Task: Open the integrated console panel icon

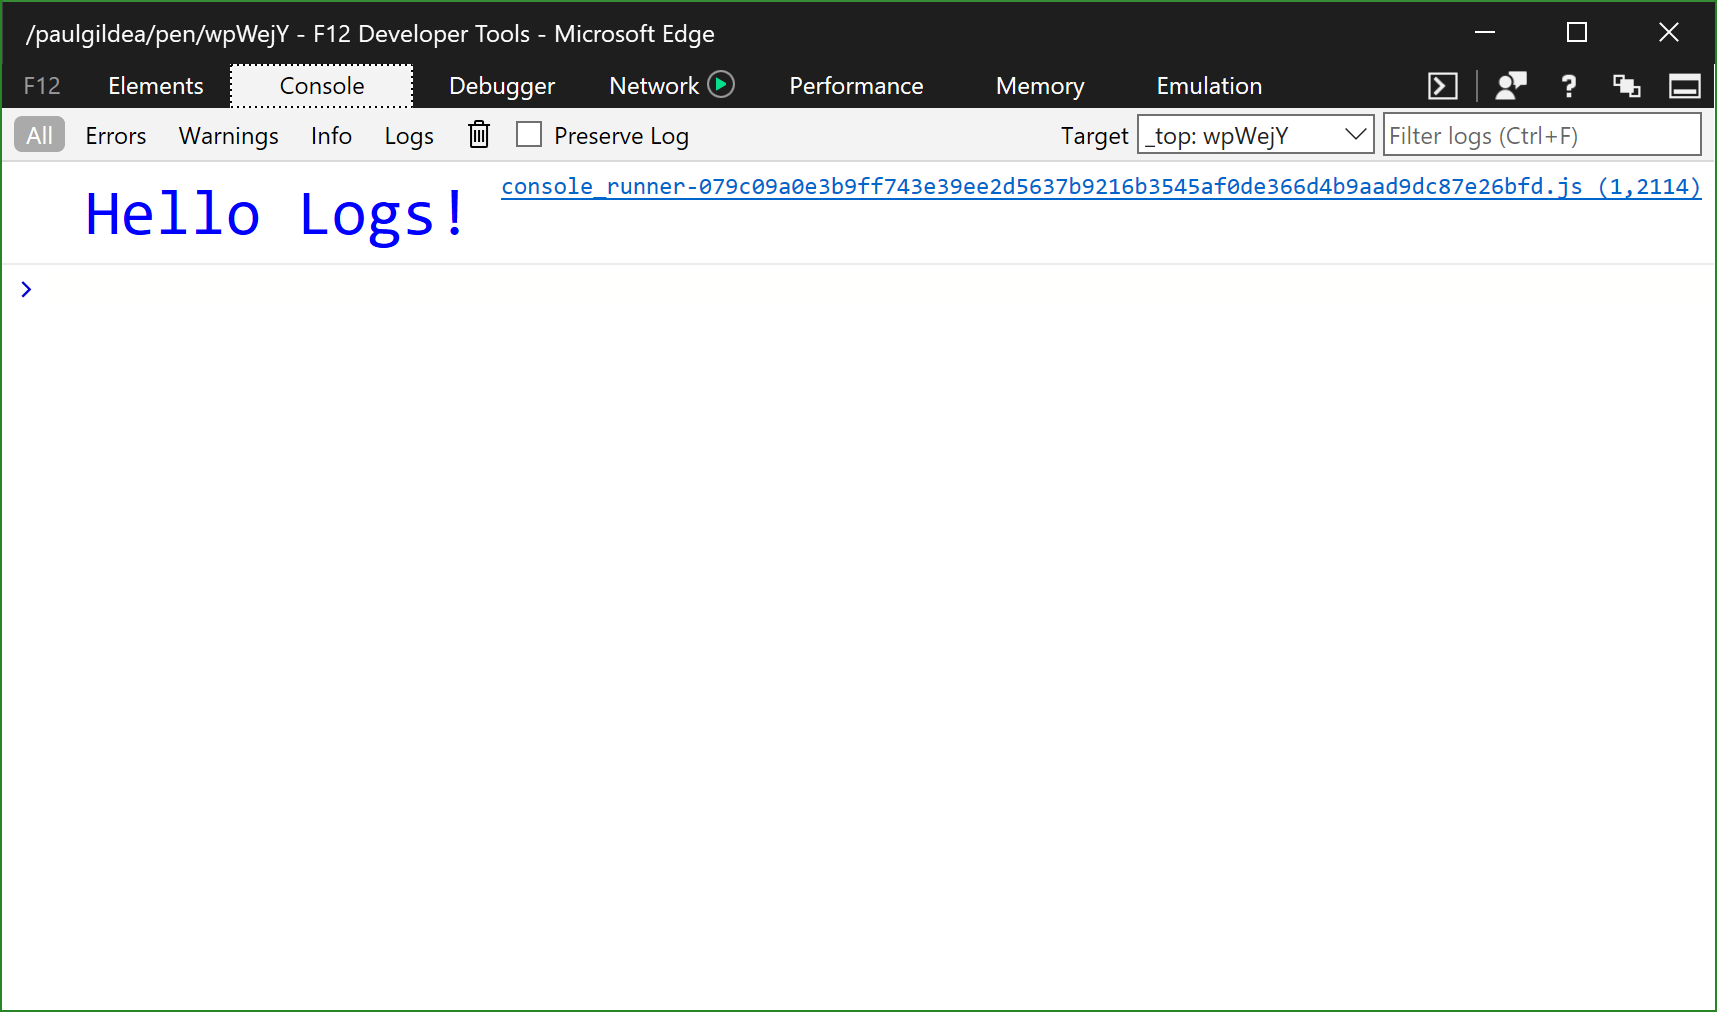Action: point(1441,85)
